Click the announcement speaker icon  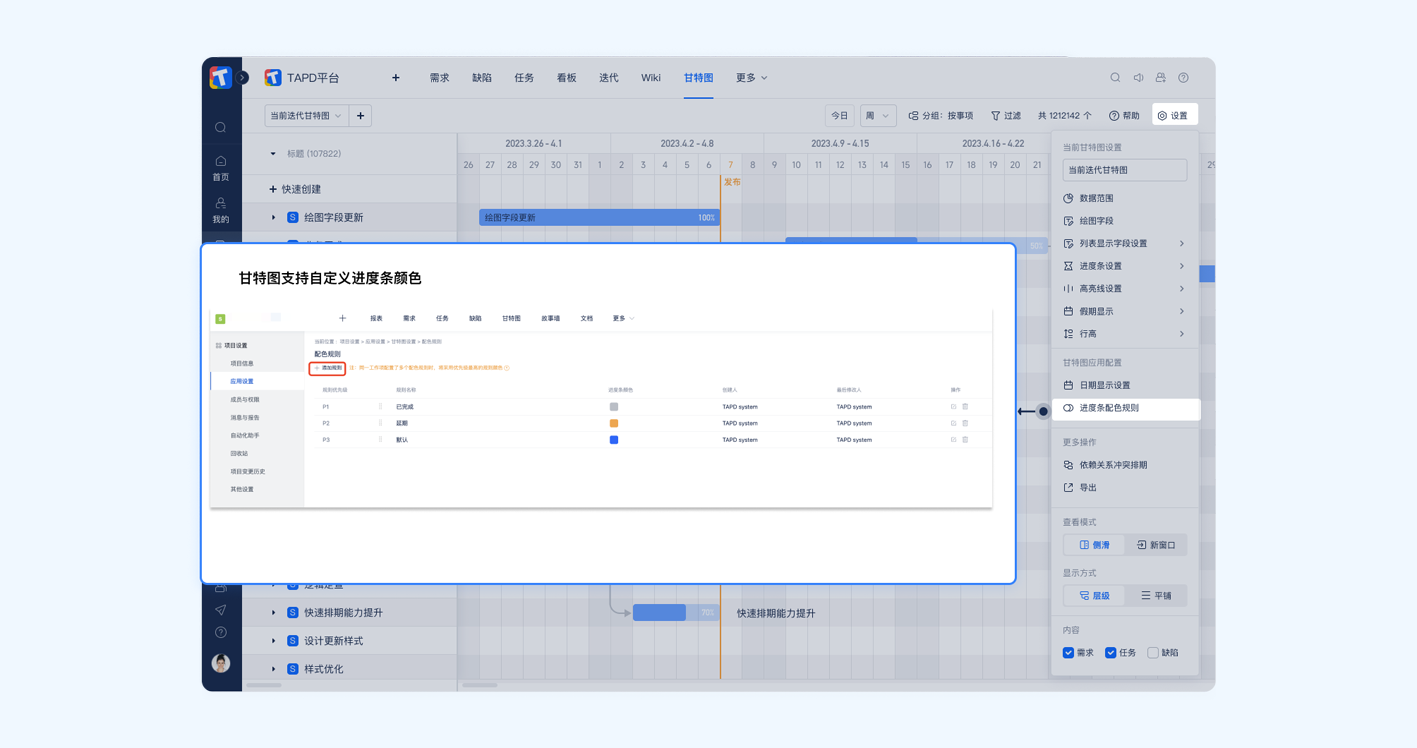1138,78
